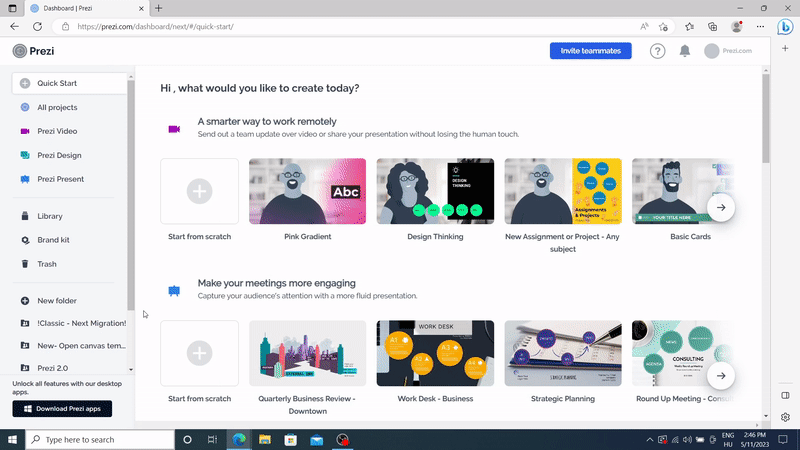Click the Invite teammates button
The width and height of the screenshot is (800, 450).
click(x=590, y=51)
